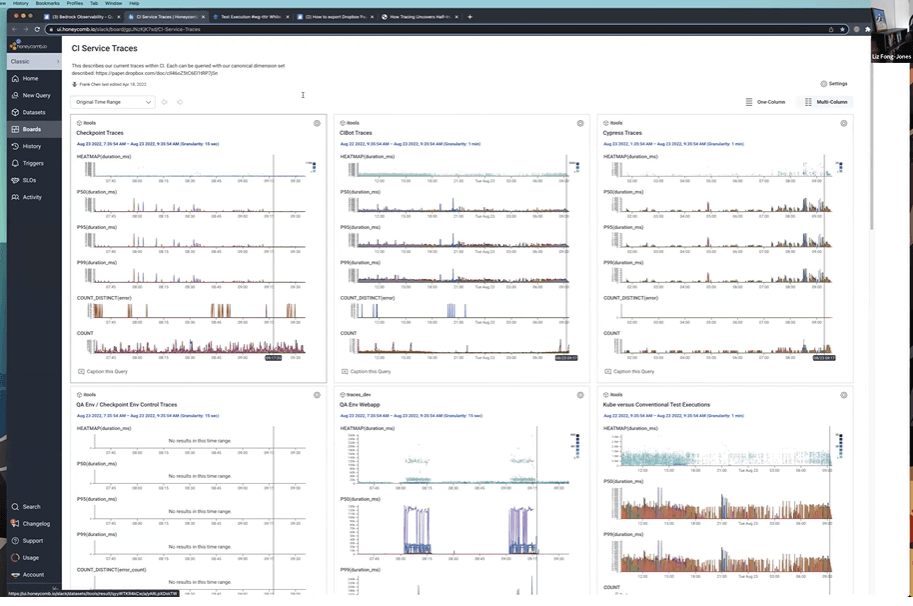913x606 pixels.
Task: Open board Settings
Action: click(833, 84)
